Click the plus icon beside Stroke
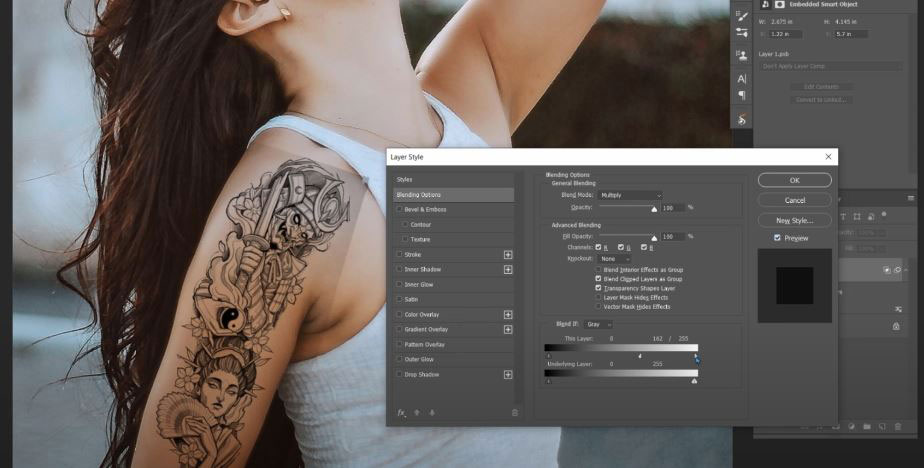This screenshot has width=924, height=468. click(x=508, y=255)
